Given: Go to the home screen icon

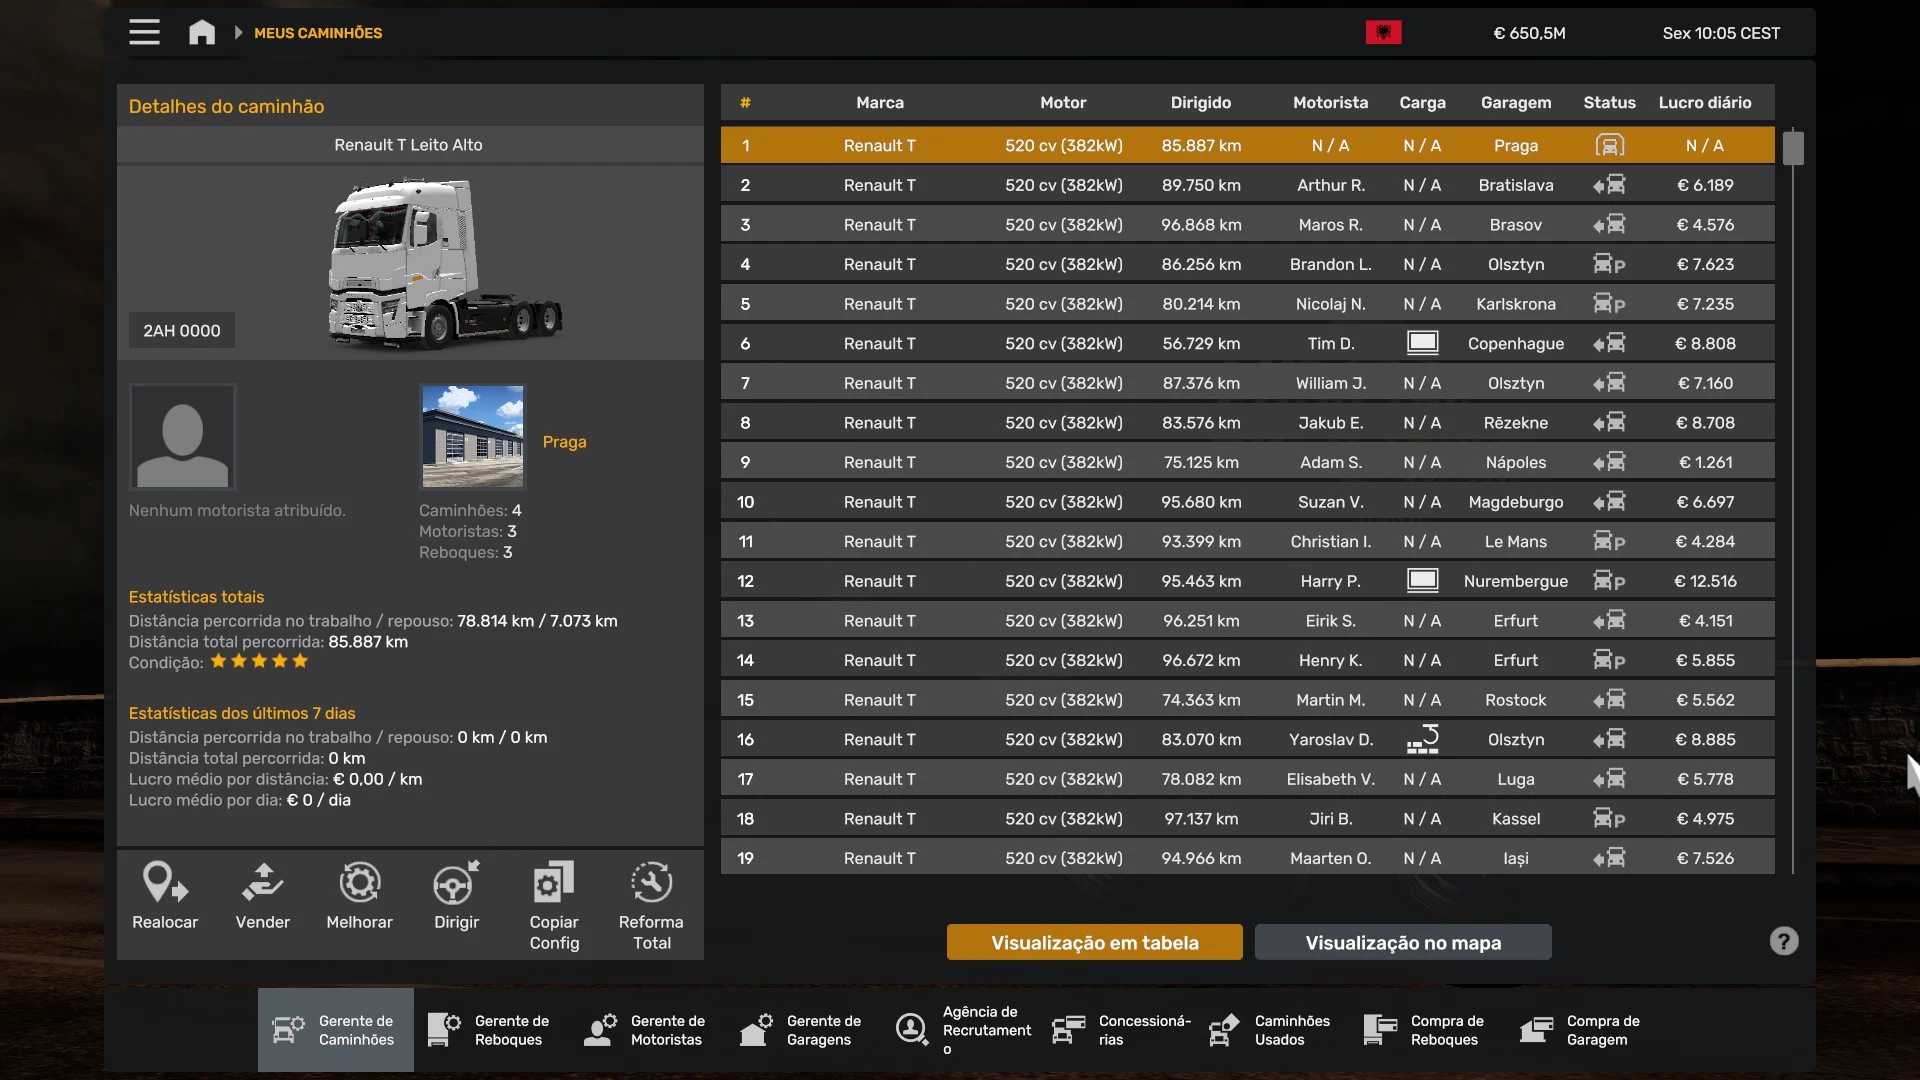Looking at the screenshot, I should pos(202,33).
